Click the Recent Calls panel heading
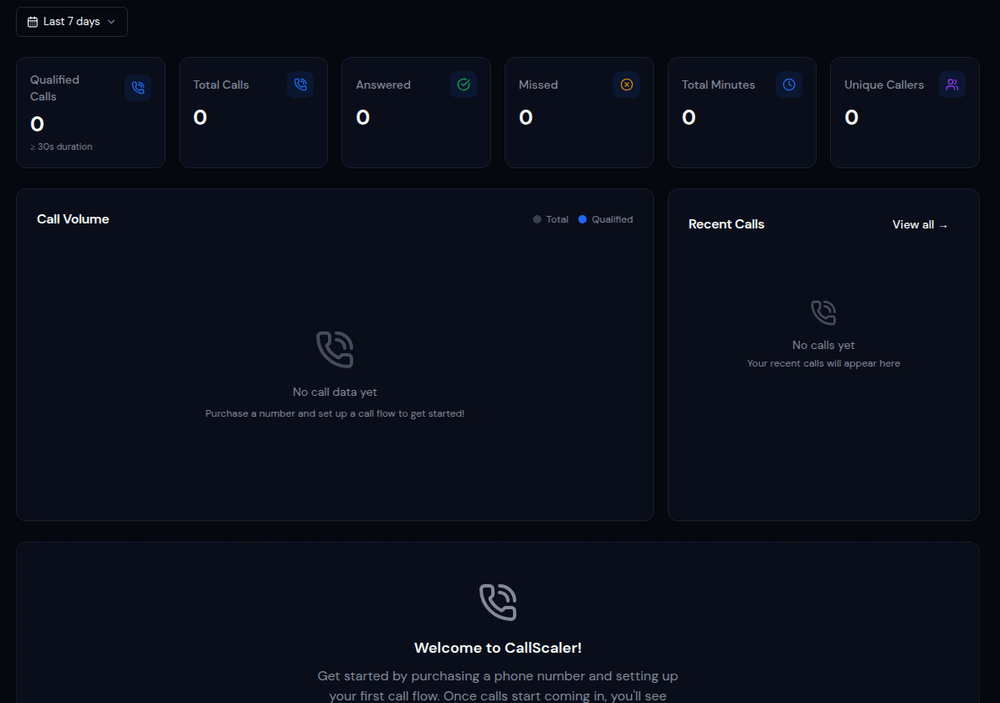Viewport: 1000px width, 703px height. [x=726, y=224]
